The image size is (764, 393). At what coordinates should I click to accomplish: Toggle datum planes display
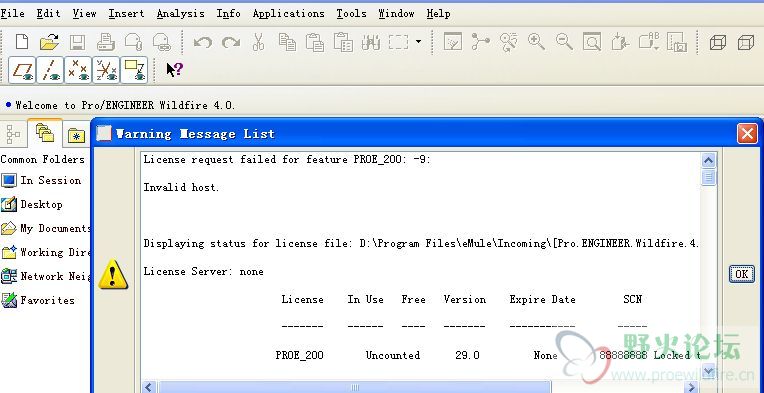(x=22, y=70)
